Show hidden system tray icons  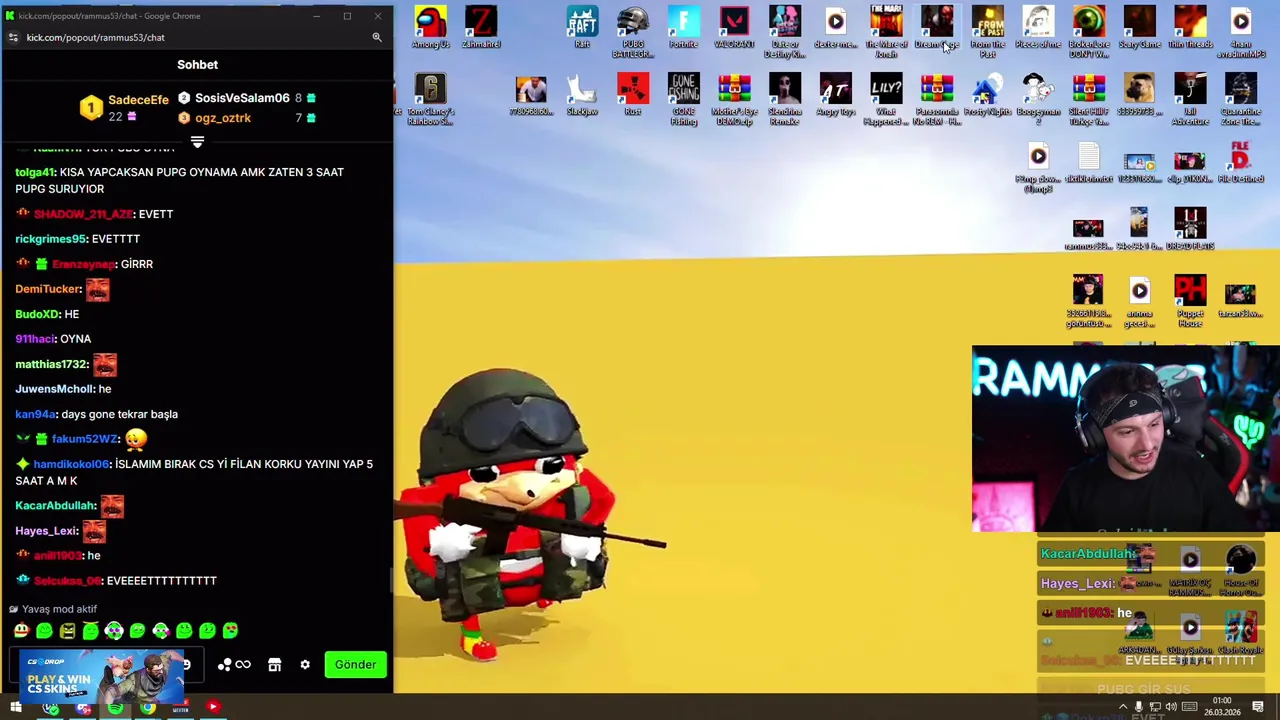click(1123, 708)
